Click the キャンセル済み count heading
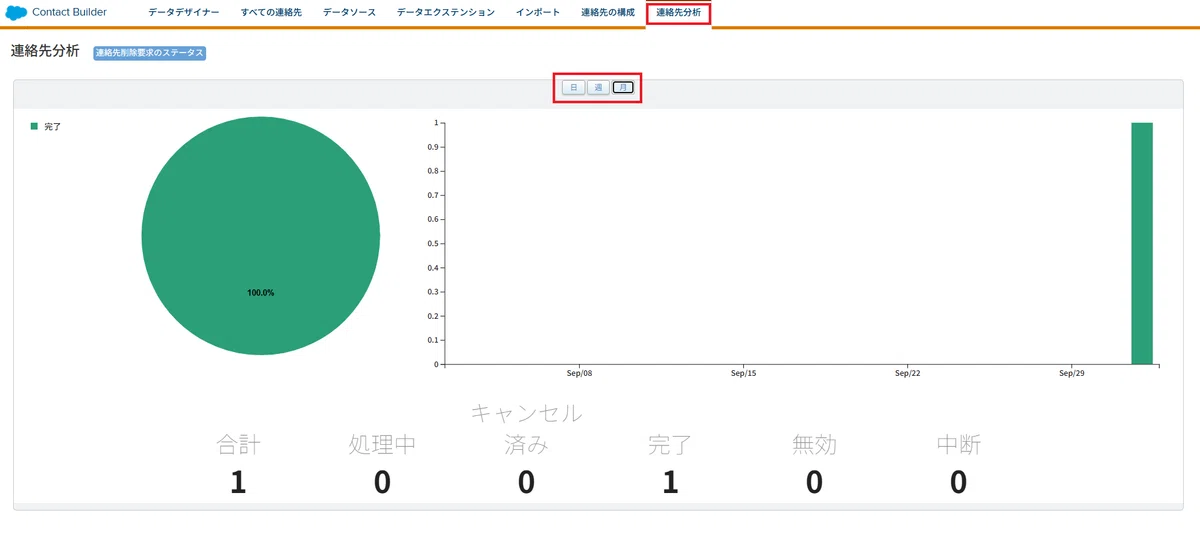1200x533 pixels. pyautogui.click(x=526, y=429)
